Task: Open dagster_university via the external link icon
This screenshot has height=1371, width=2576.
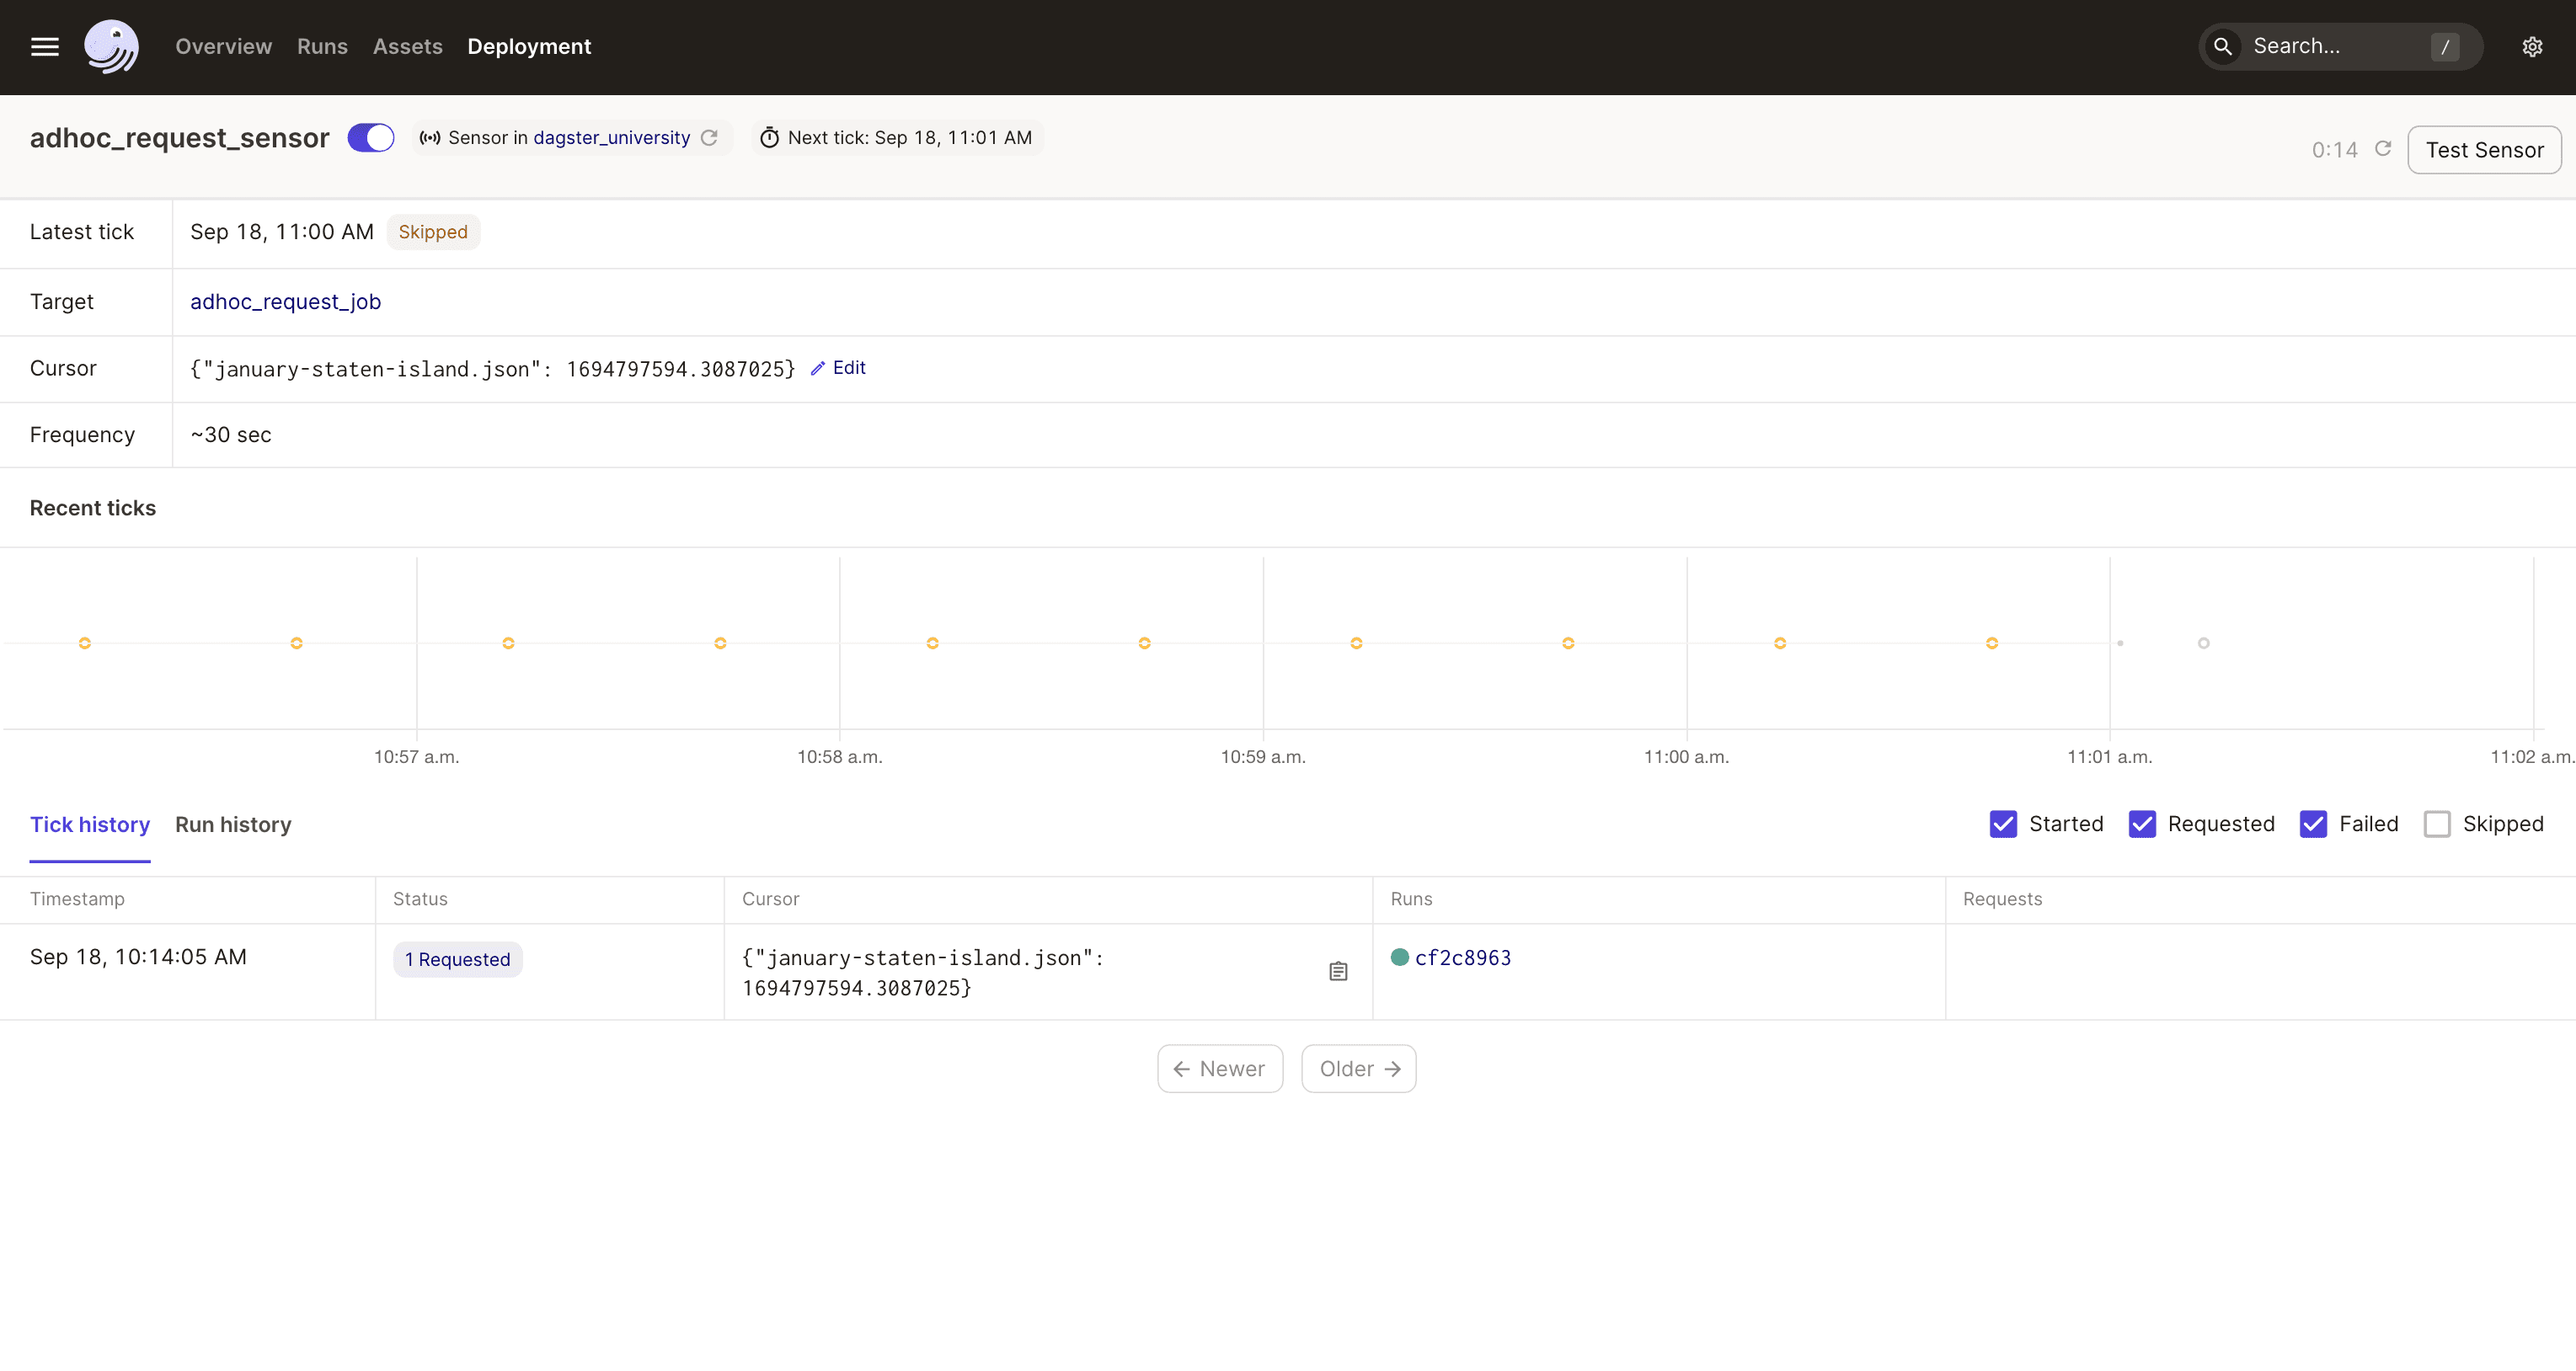Action: [x=710, y=137]
